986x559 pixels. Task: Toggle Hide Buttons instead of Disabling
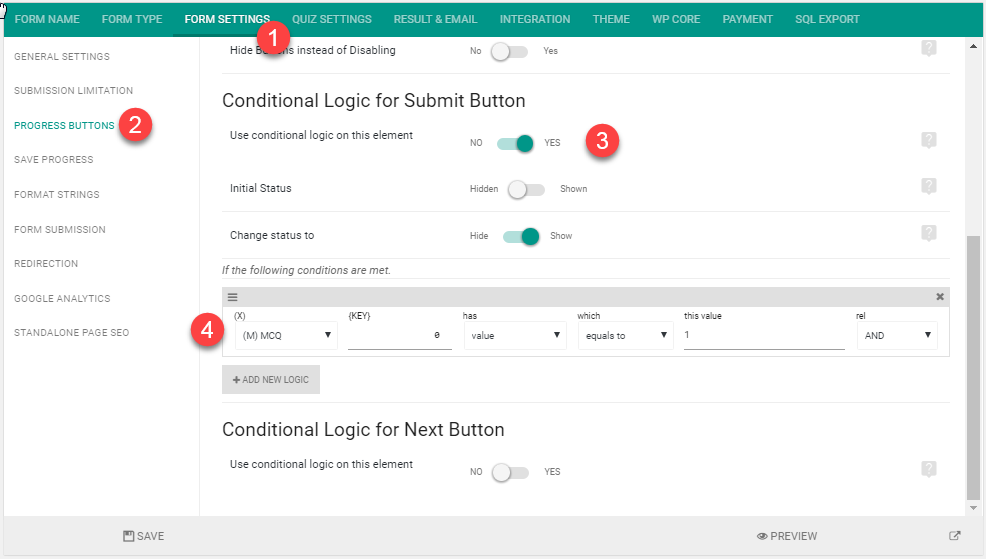(509, 51)
